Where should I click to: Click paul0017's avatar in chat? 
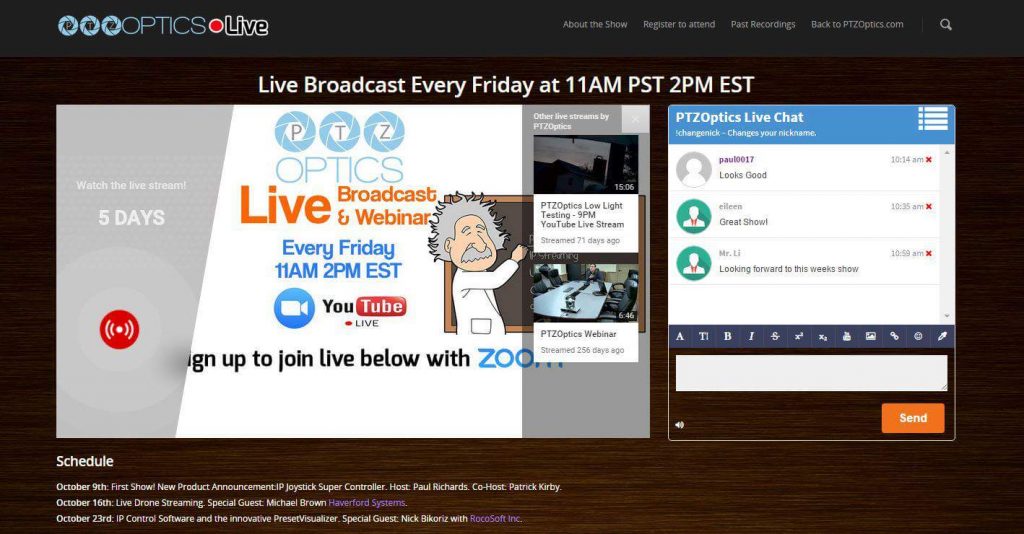(694, 169)
